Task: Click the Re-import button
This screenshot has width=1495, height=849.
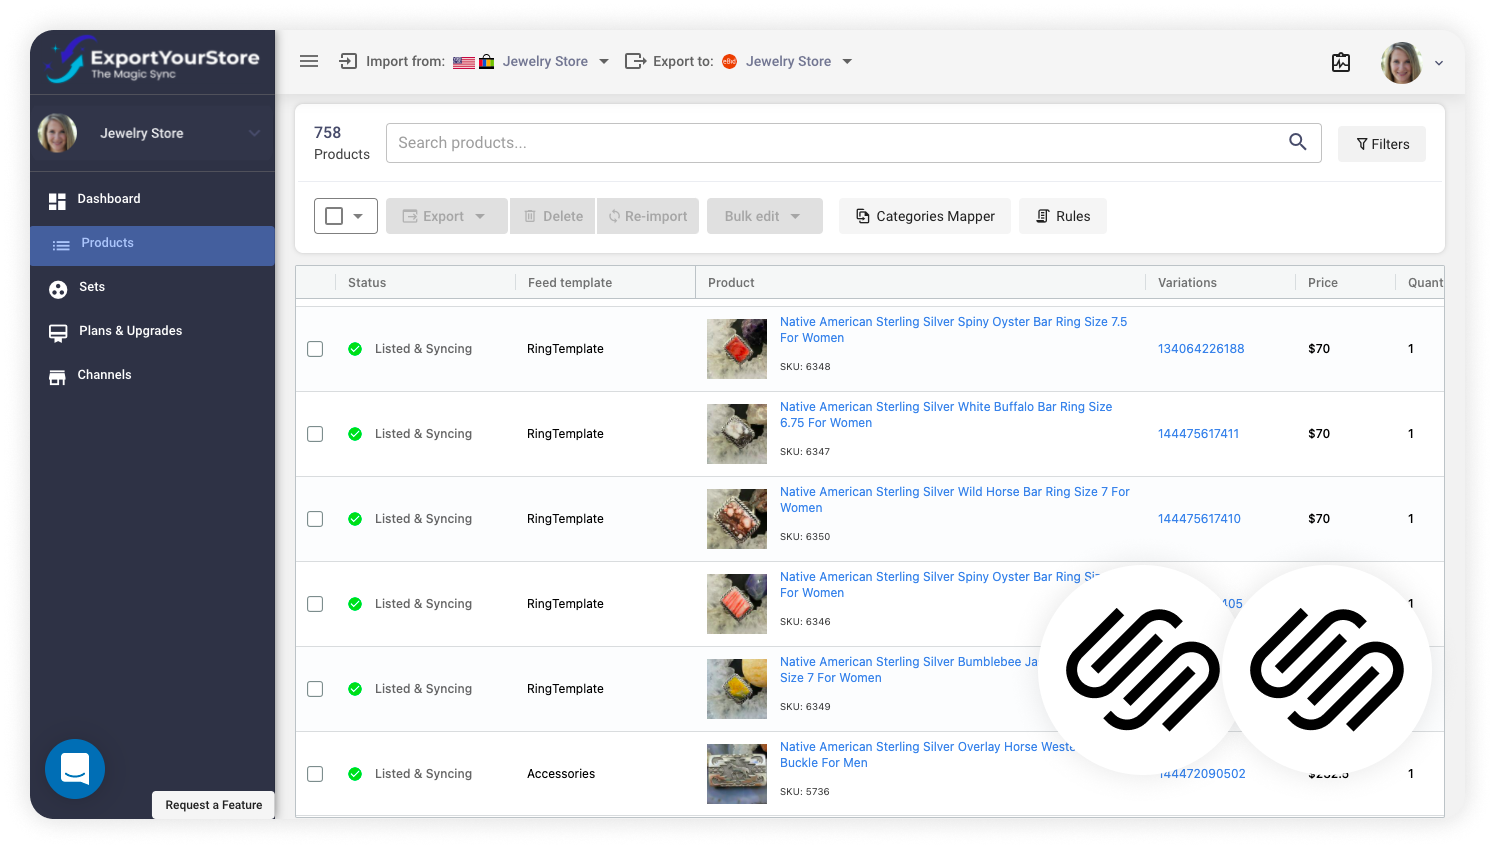Action: [648, 216]
